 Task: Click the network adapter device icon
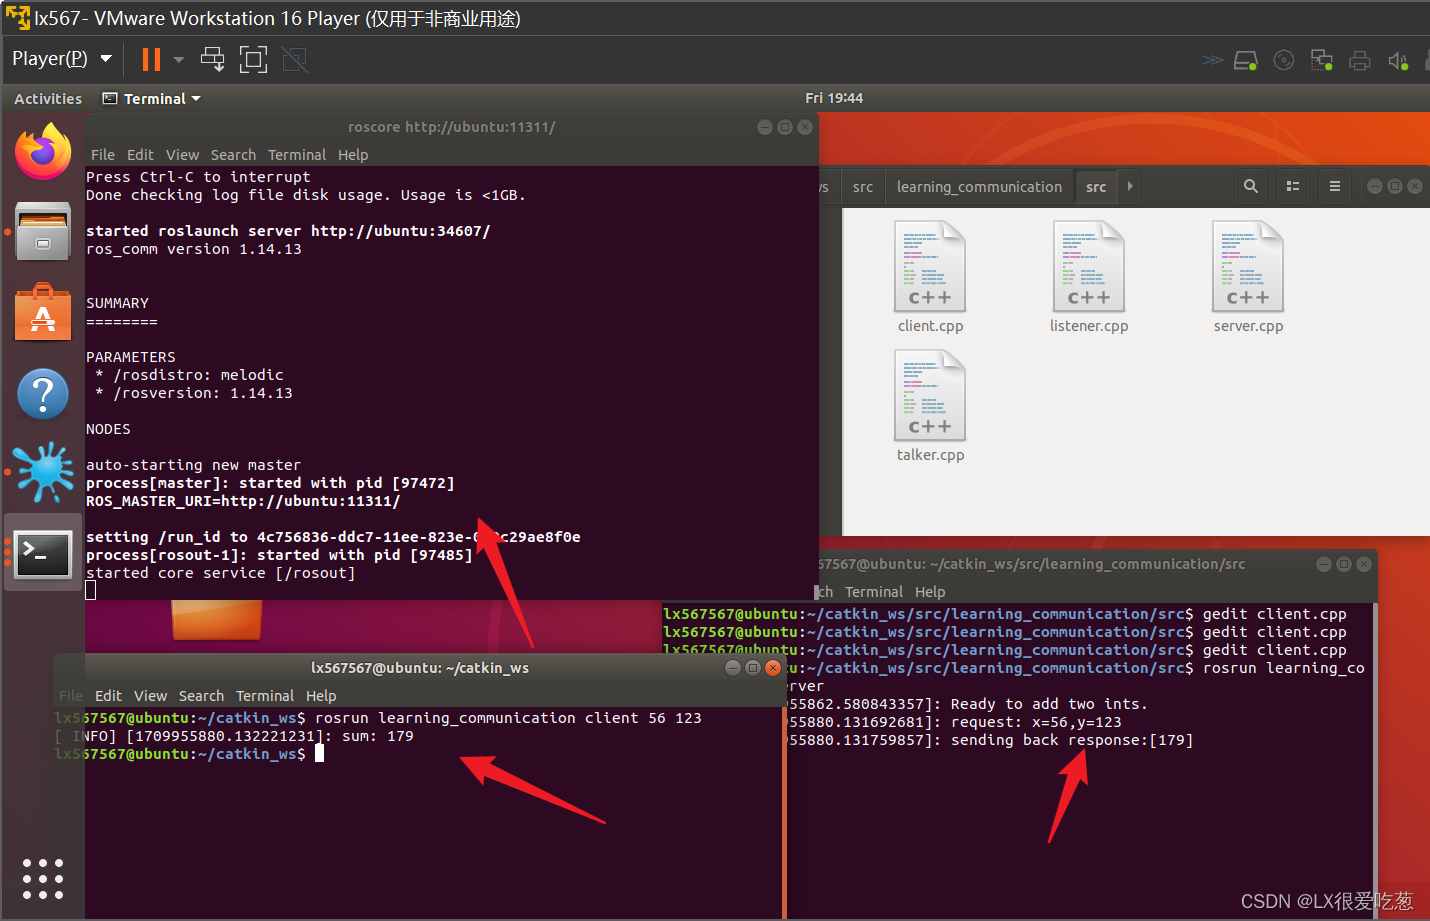click(x=1322, y=60)
